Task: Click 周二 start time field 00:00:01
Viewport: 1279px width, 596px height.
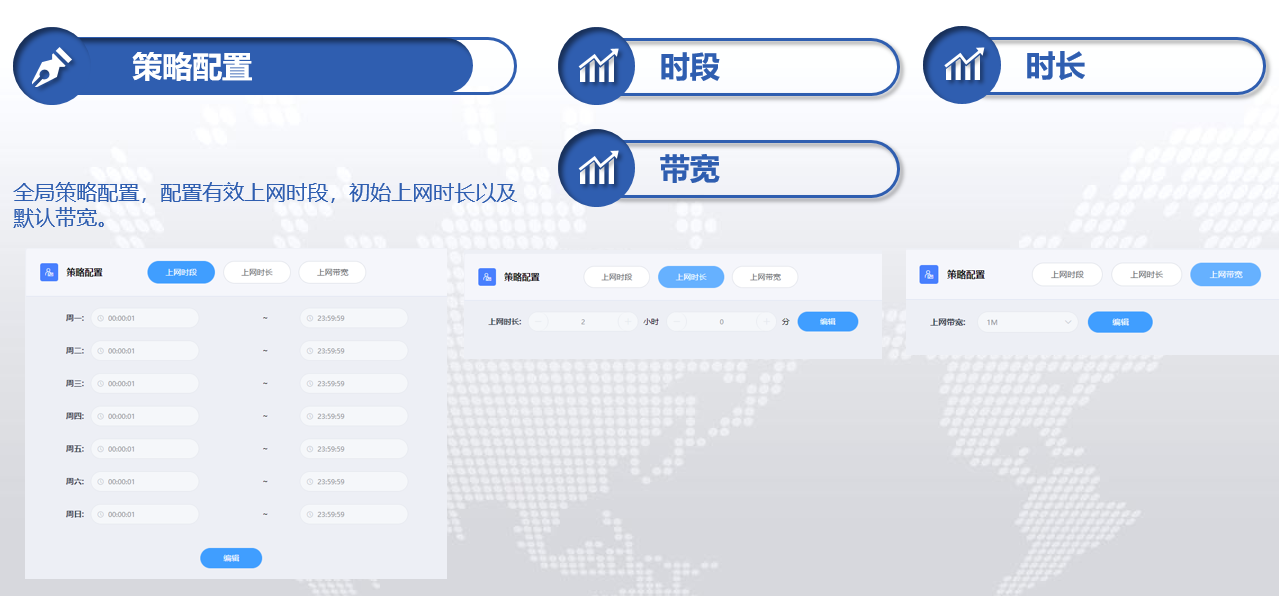Action: (x=145, y=351)
